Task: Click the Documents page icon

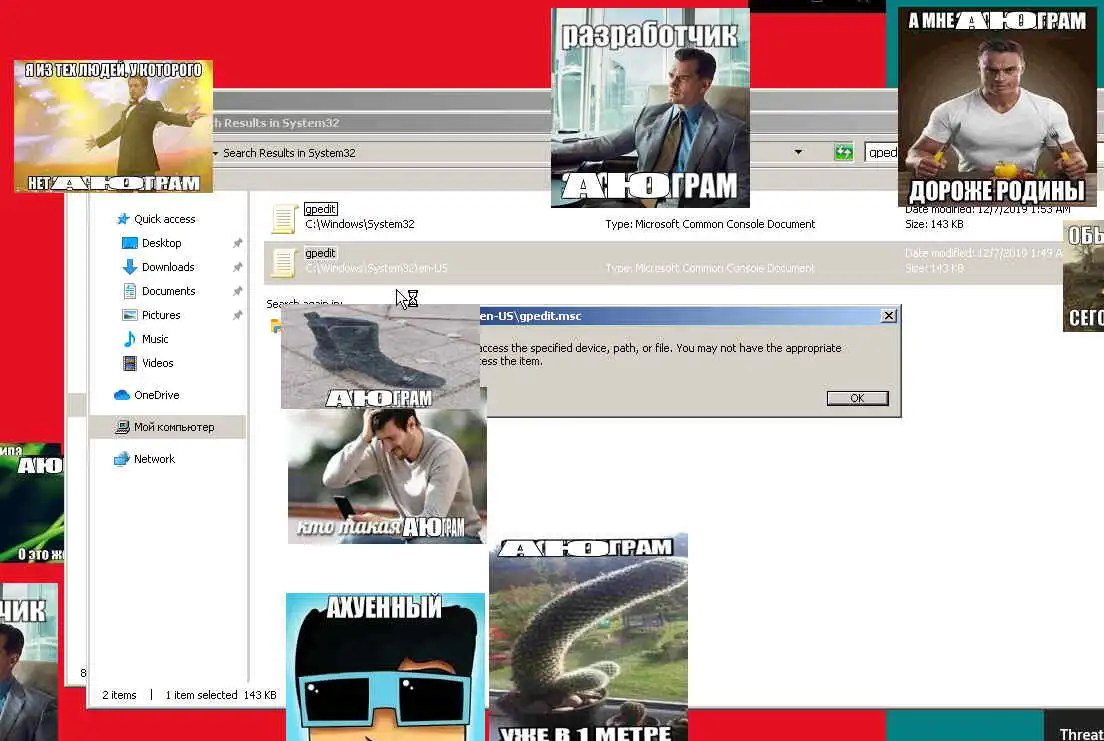Action: [x=130, y=291]
